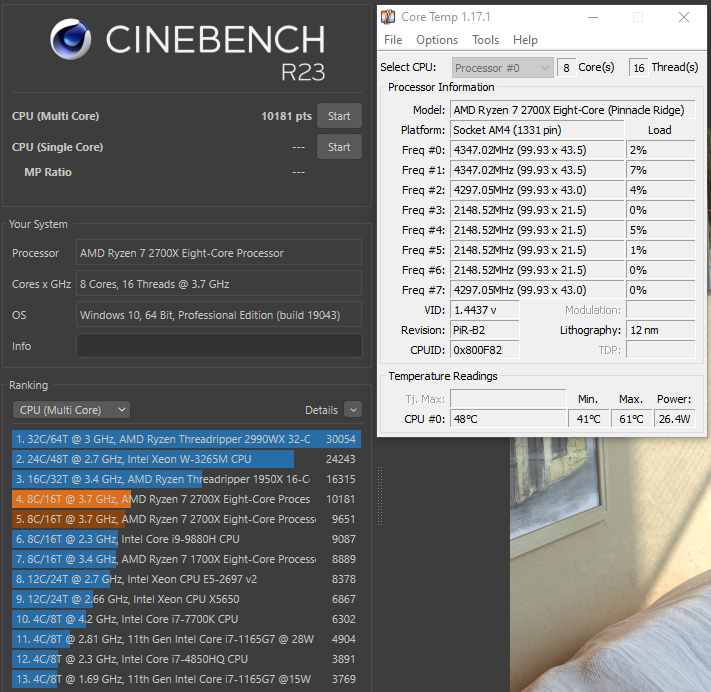Select ranking entry Threadripper 1950X 16-C

[186, 479]
